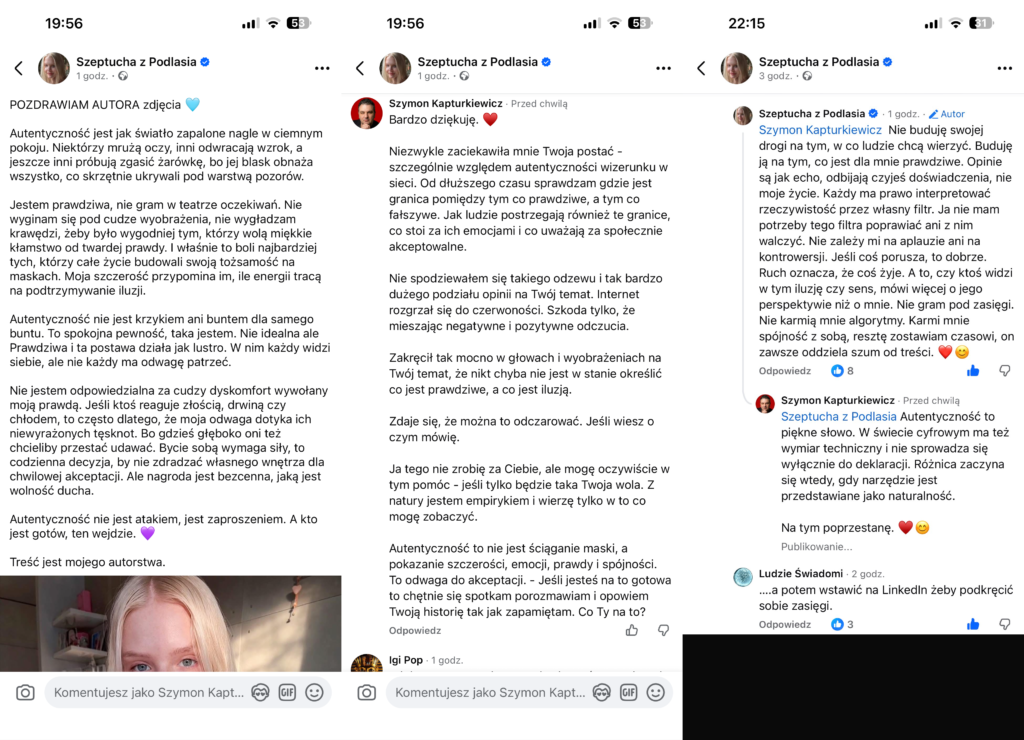The height and width of the screenshot is (740, 1024).
Task: Open the three-dot options in right post header
Action: coord(1004,68)
